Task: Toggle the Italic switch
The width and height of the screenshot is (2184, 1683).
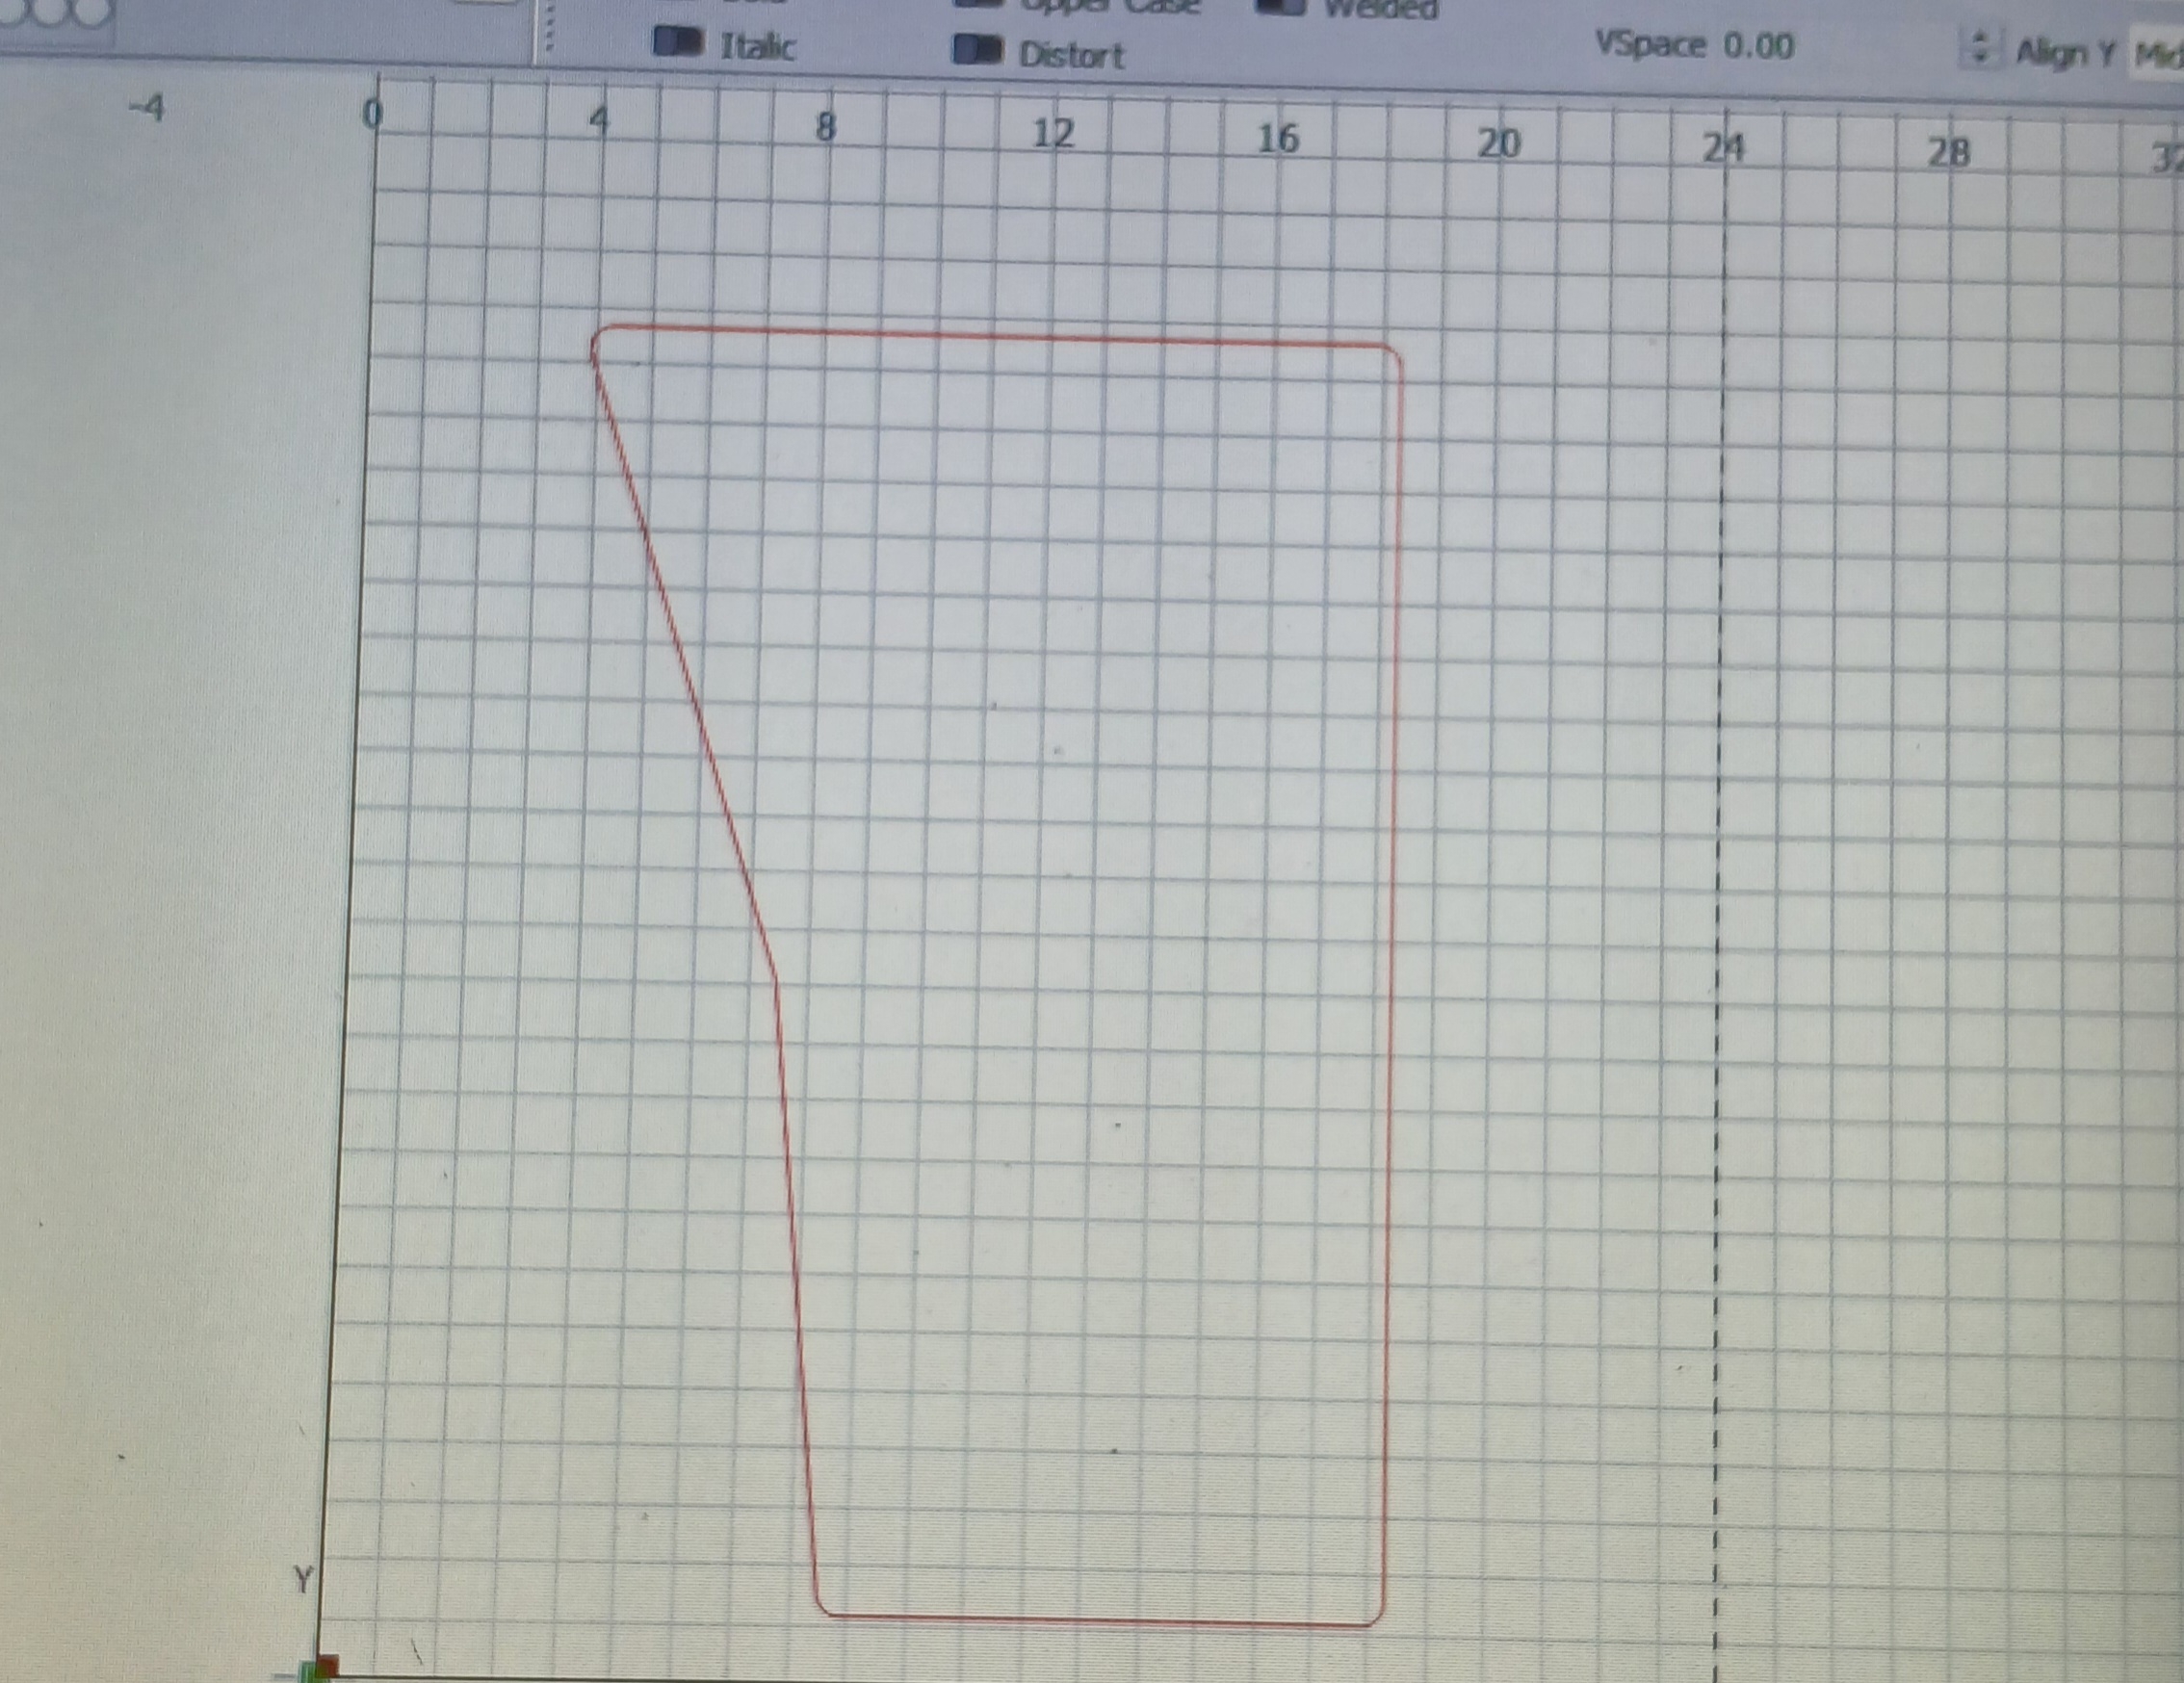Action: [678, 42]
